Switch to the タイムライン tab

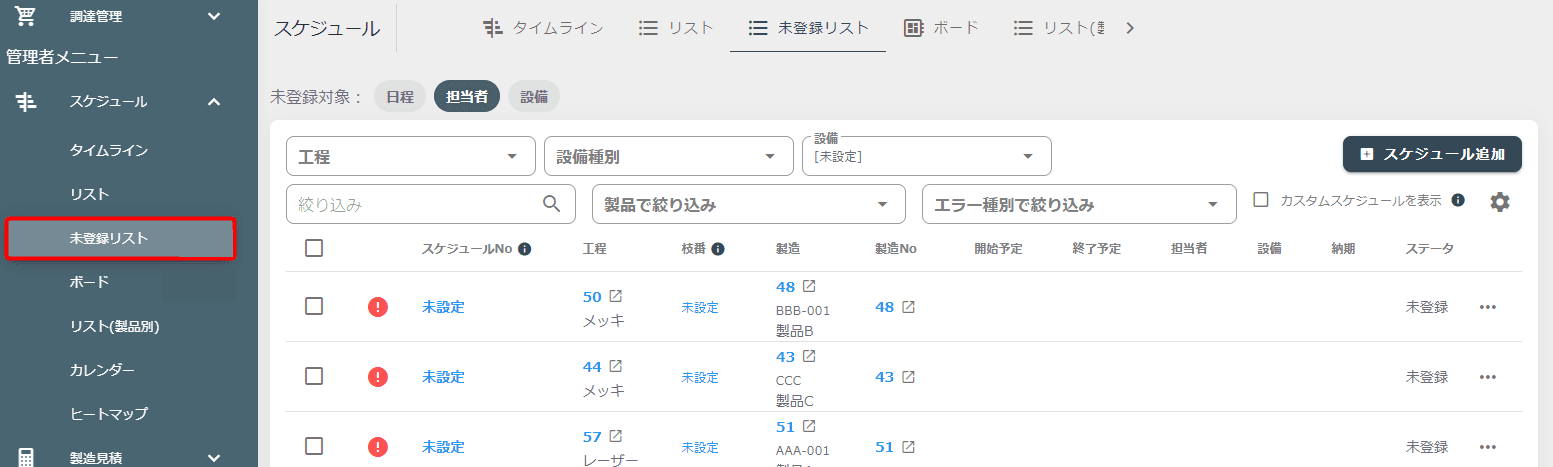coord(543,28)
